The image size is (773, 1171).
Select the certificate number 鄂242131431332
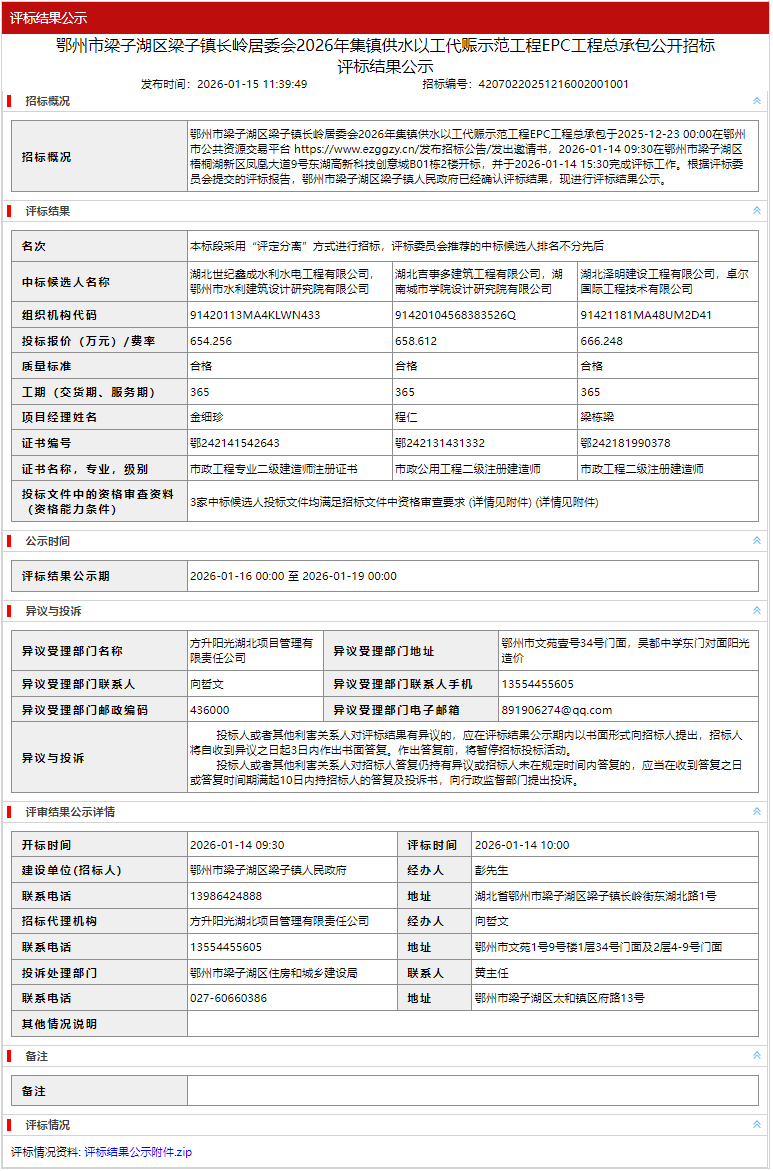pos(439,443)
